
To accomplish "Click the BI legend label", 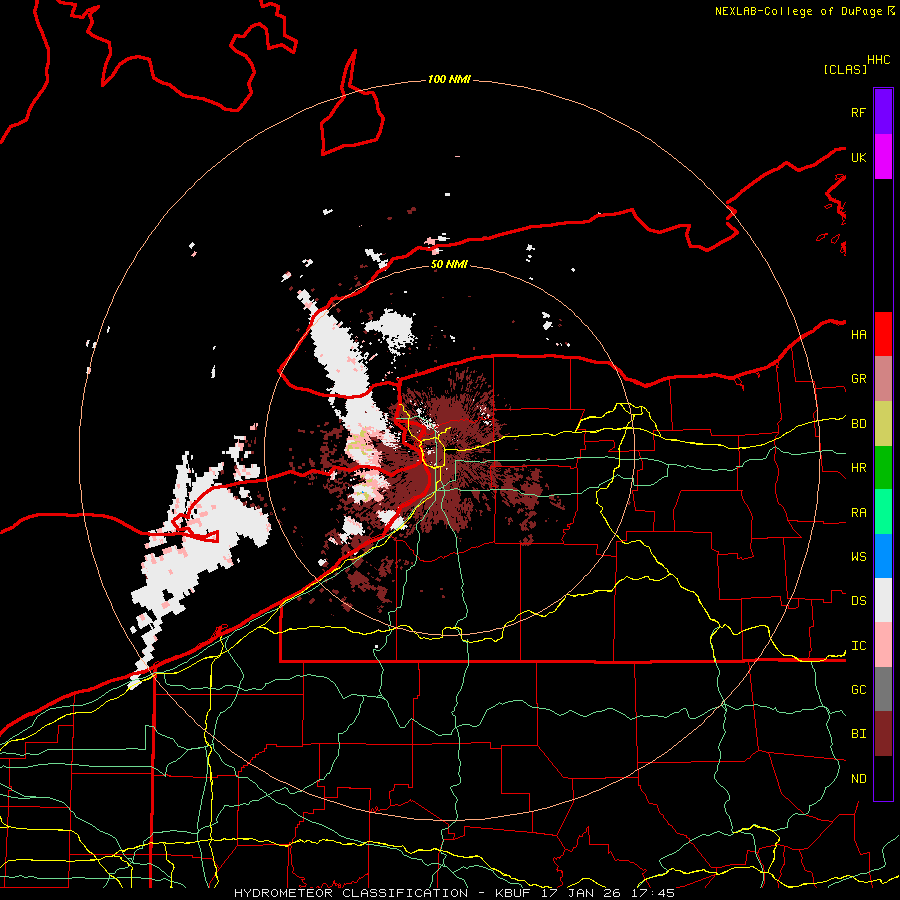I will click(x=858, y=734).
